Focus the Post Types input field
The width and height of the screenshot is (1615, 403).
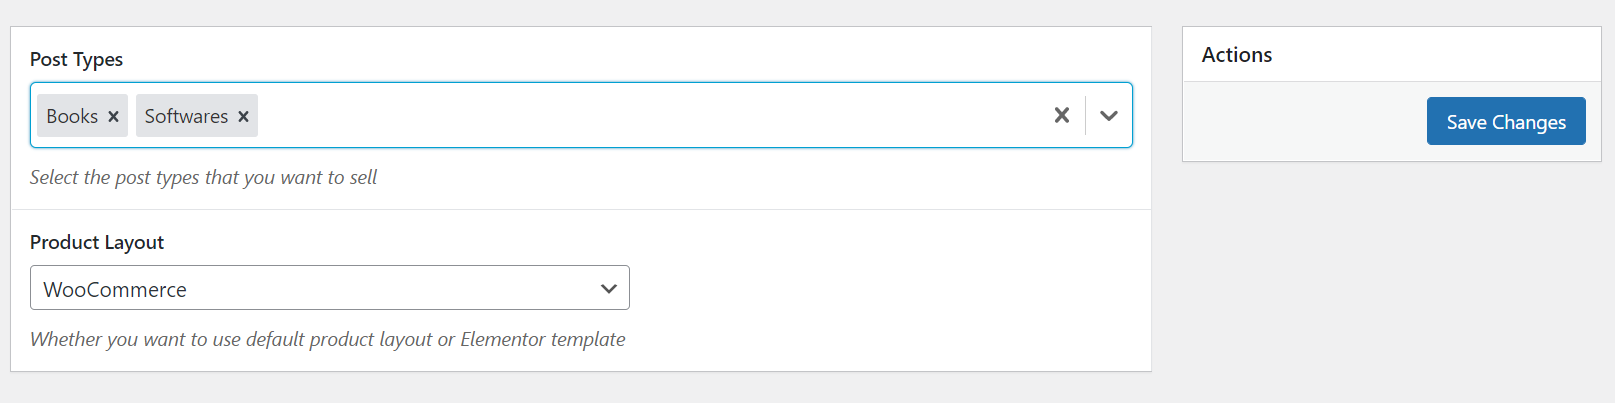tap(581, 115)
